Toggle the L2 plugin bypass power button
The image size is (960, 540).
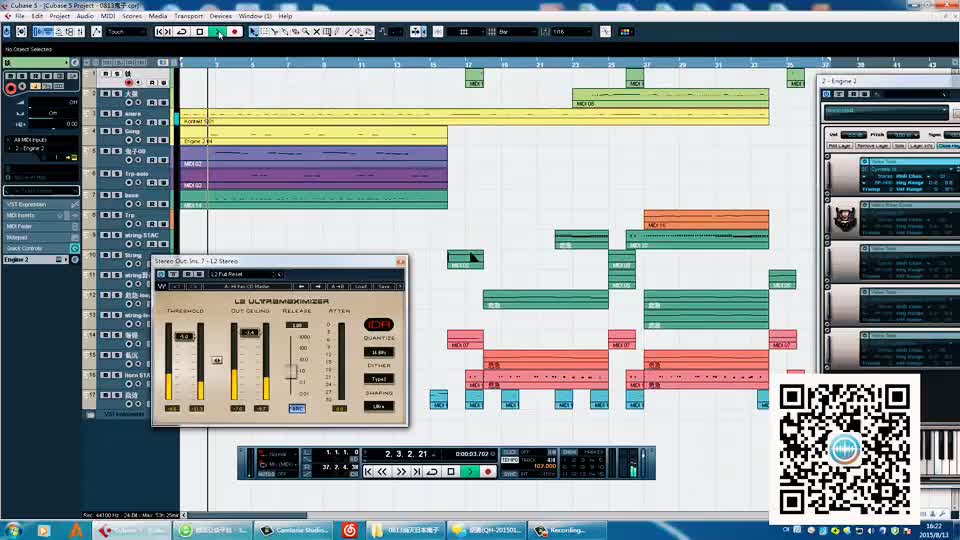[x=161, y=274]
